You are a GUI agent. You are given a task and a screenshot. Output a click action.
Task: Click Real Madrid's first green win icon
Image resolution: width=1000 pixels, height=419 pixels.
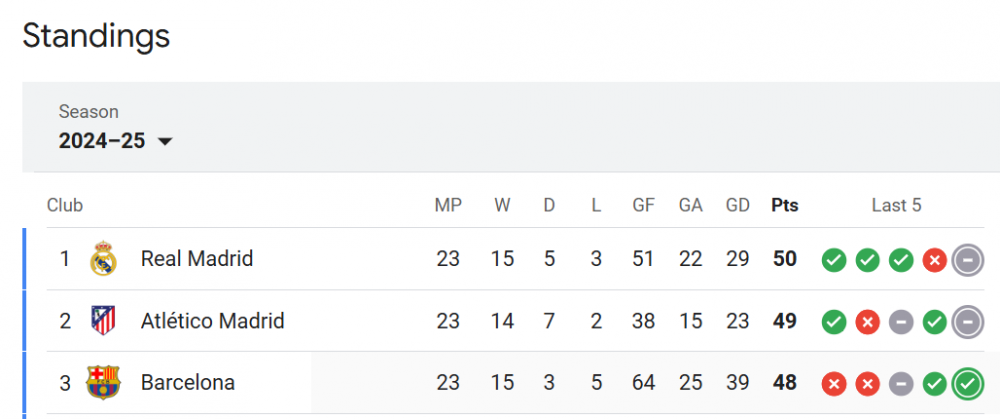point(834,260)
